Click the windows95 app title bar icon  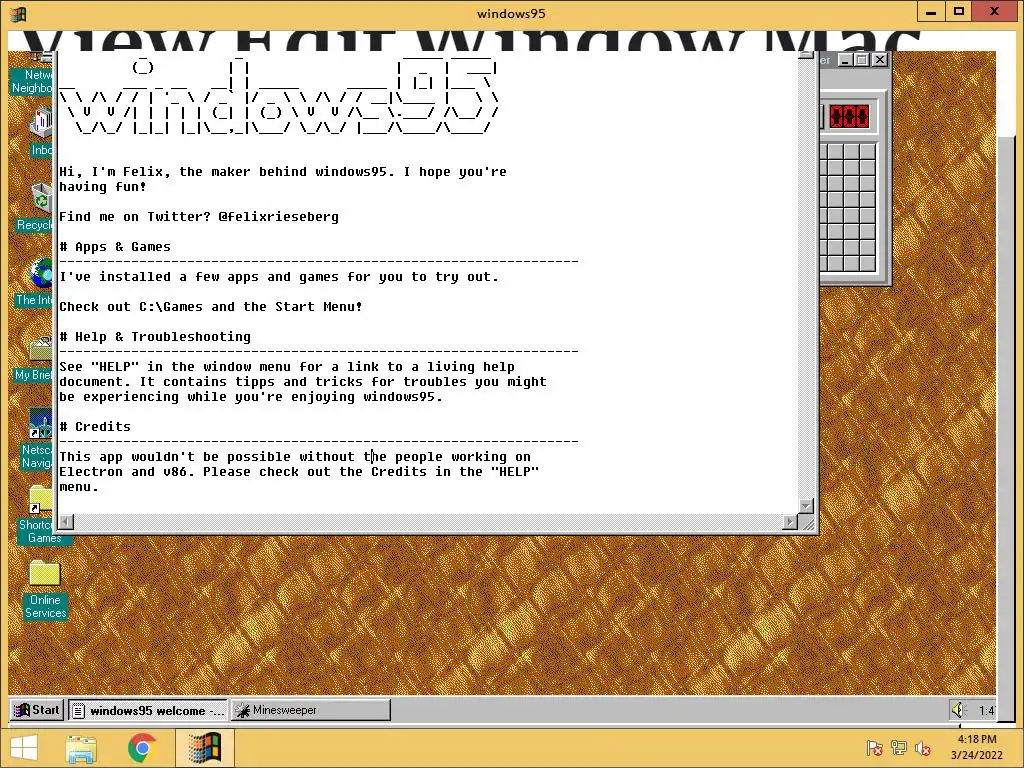18,13
